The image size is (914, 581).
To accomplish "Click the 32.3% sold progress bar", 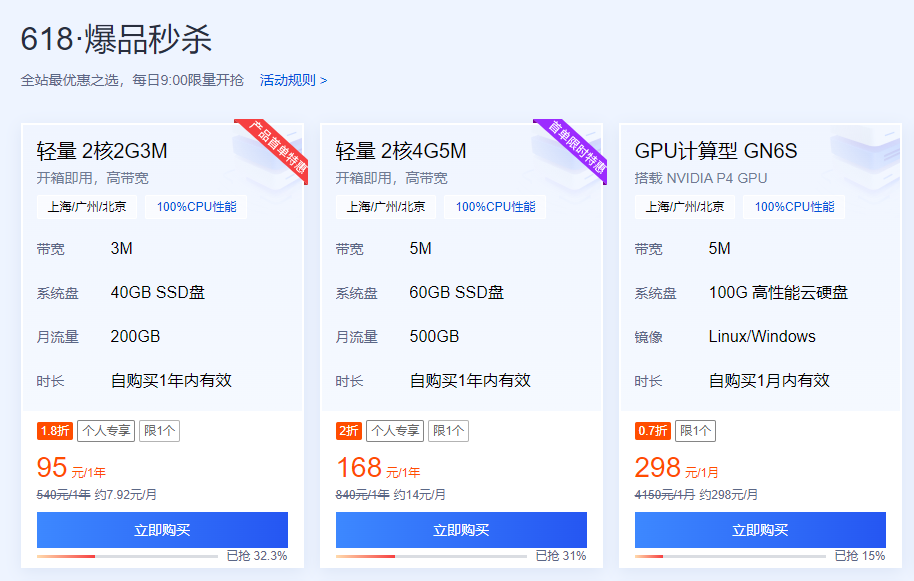I will [x=127, y=556].
